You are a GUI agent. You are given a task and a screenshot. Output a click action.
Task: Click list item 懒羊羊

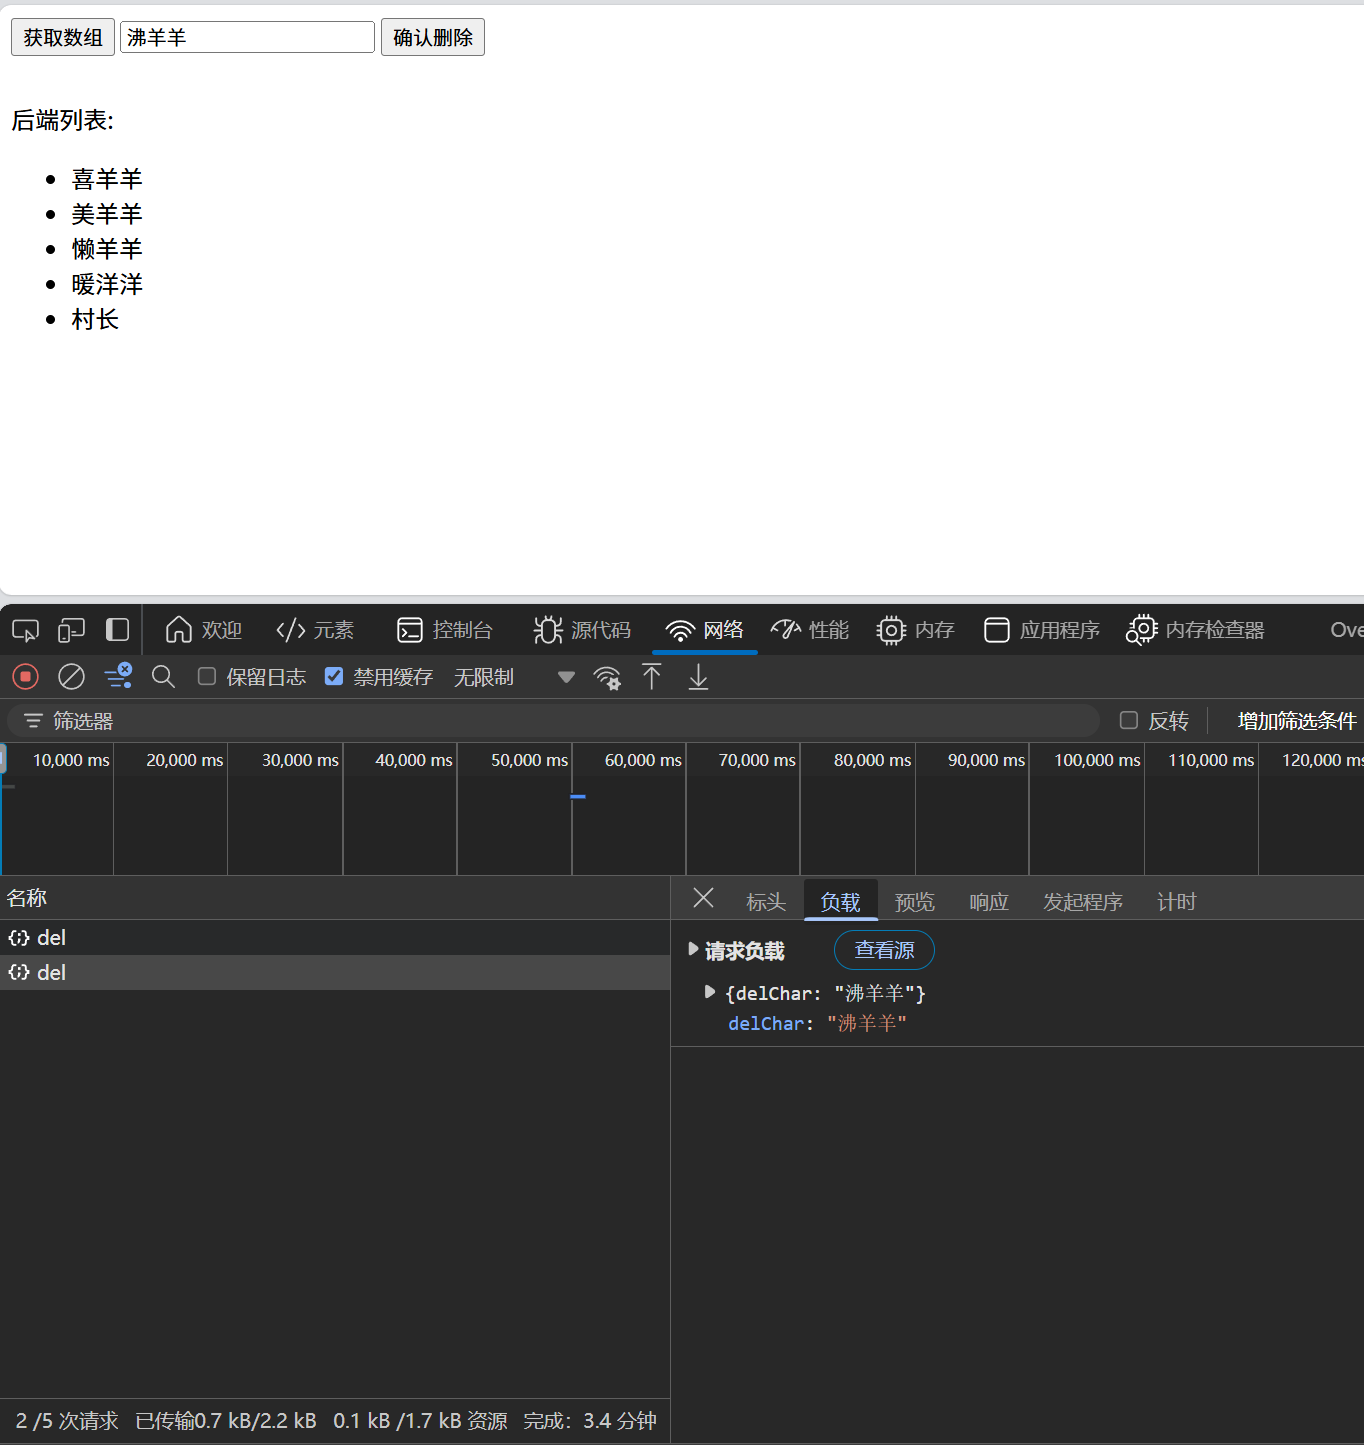click(x=107, y=249)
